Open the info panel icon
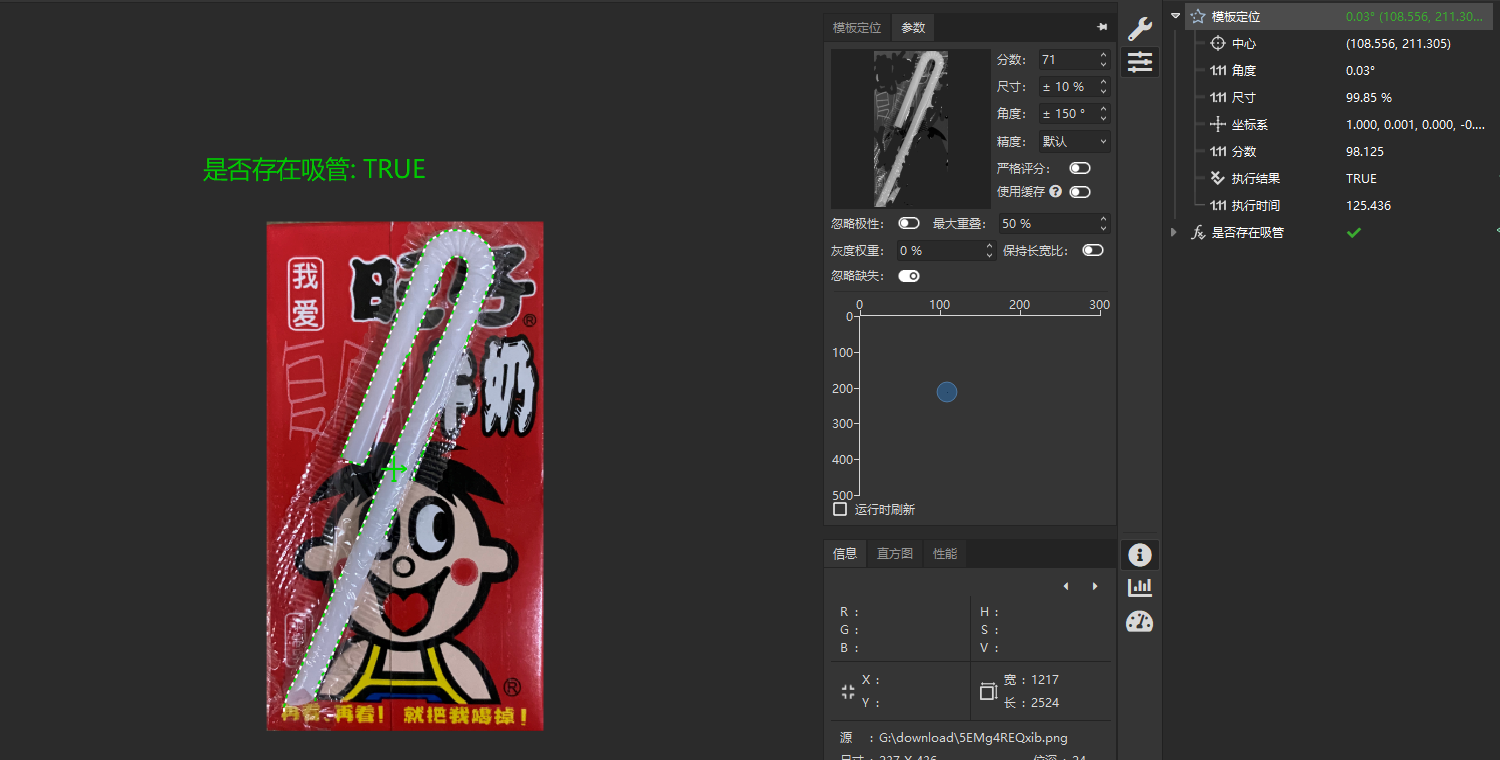This screenshot has width=1500, height=760. coord(1139,554)
